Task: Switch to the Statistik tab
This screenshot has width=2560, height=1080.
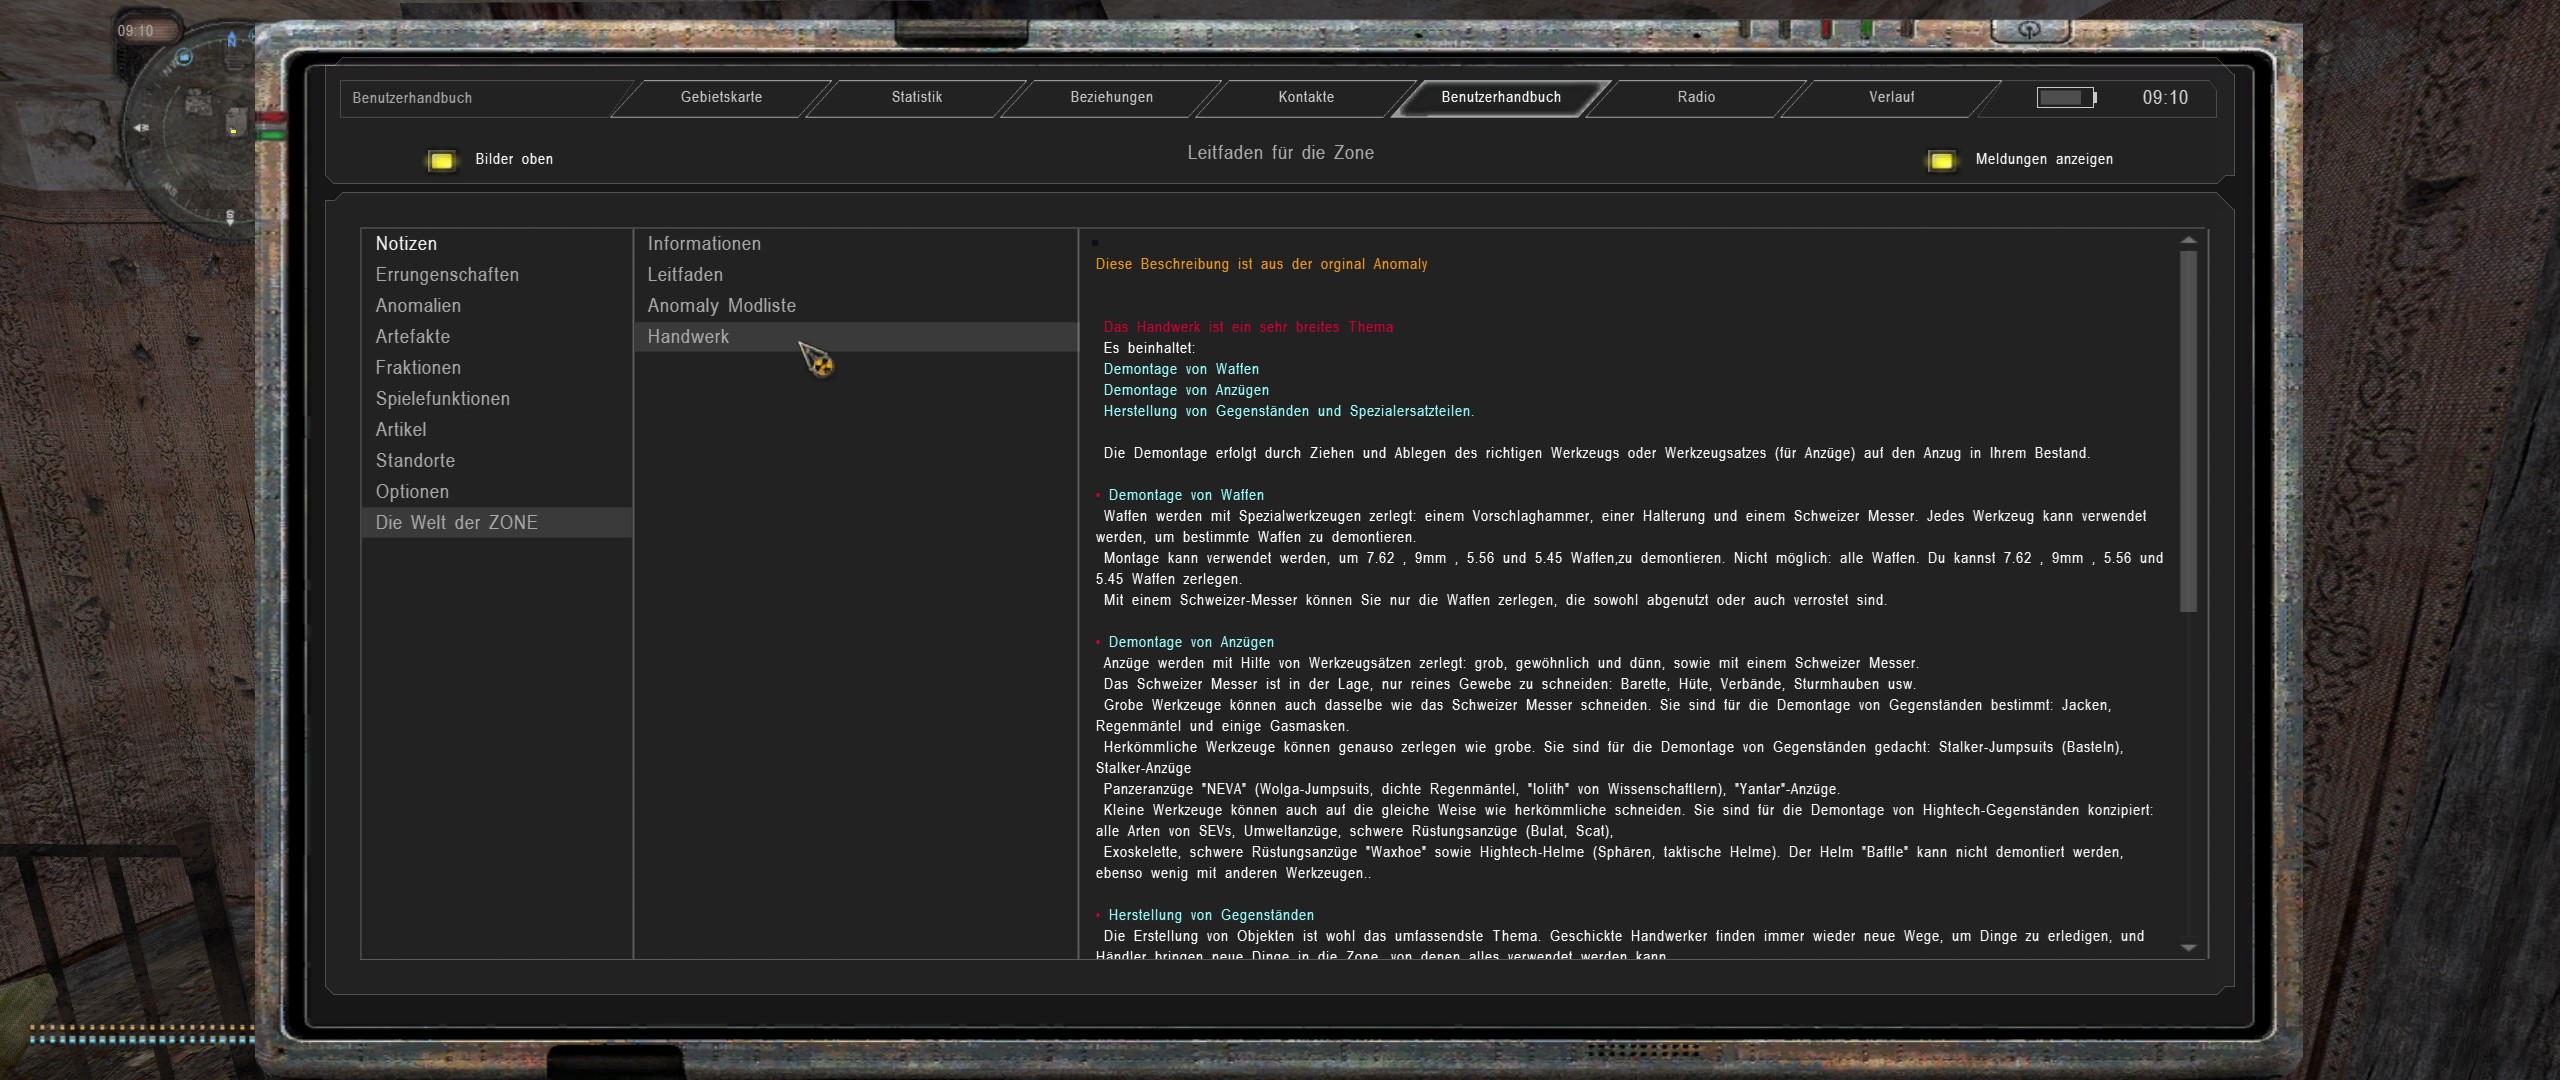Action: point(916,98)
